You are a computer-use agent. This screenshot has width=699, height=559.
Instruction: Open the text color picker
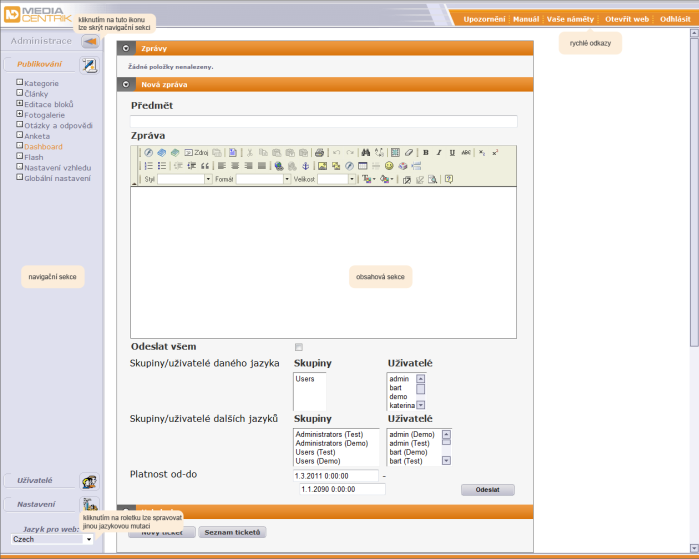pos(368,179)
